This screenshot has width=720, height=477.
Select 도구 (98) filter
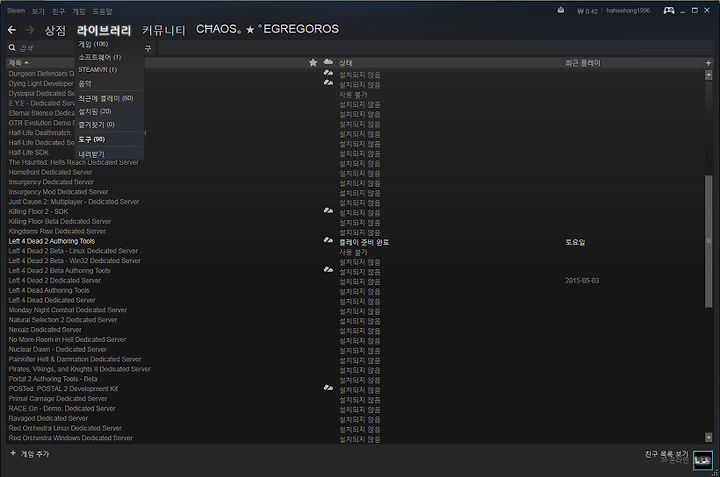(x=92, y=140)
